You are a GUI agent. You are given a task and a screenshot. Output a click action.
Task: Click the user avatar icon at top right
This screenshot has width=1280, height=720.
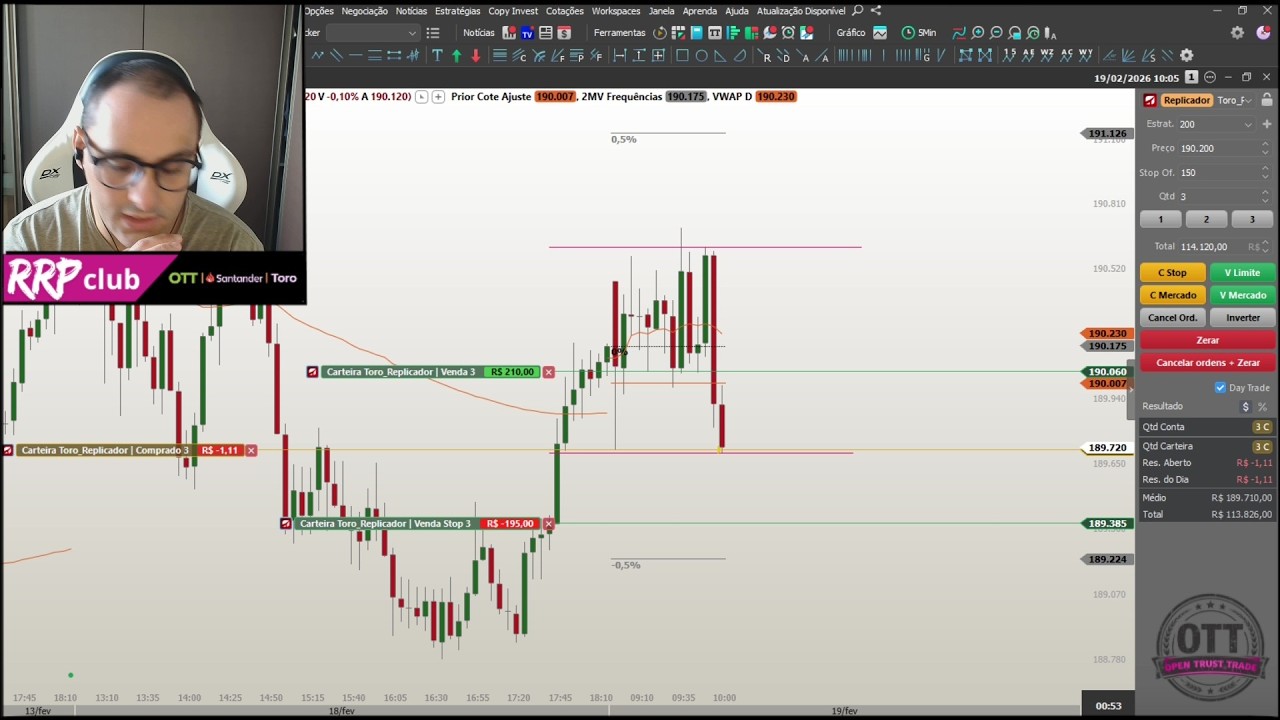[x=1263, y=33]
